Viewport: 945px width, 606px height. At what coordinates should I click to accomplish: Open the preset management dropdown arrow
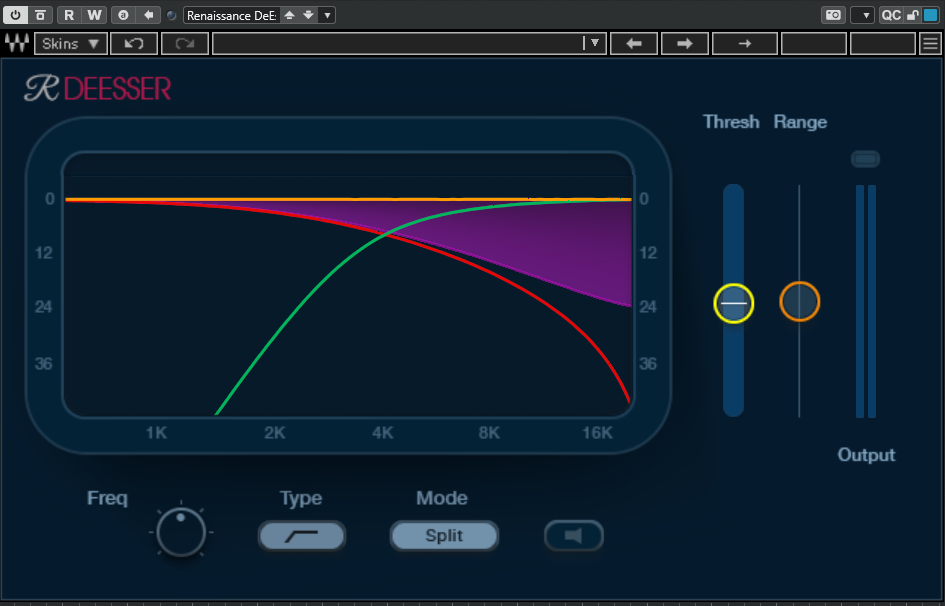[327, 15]
